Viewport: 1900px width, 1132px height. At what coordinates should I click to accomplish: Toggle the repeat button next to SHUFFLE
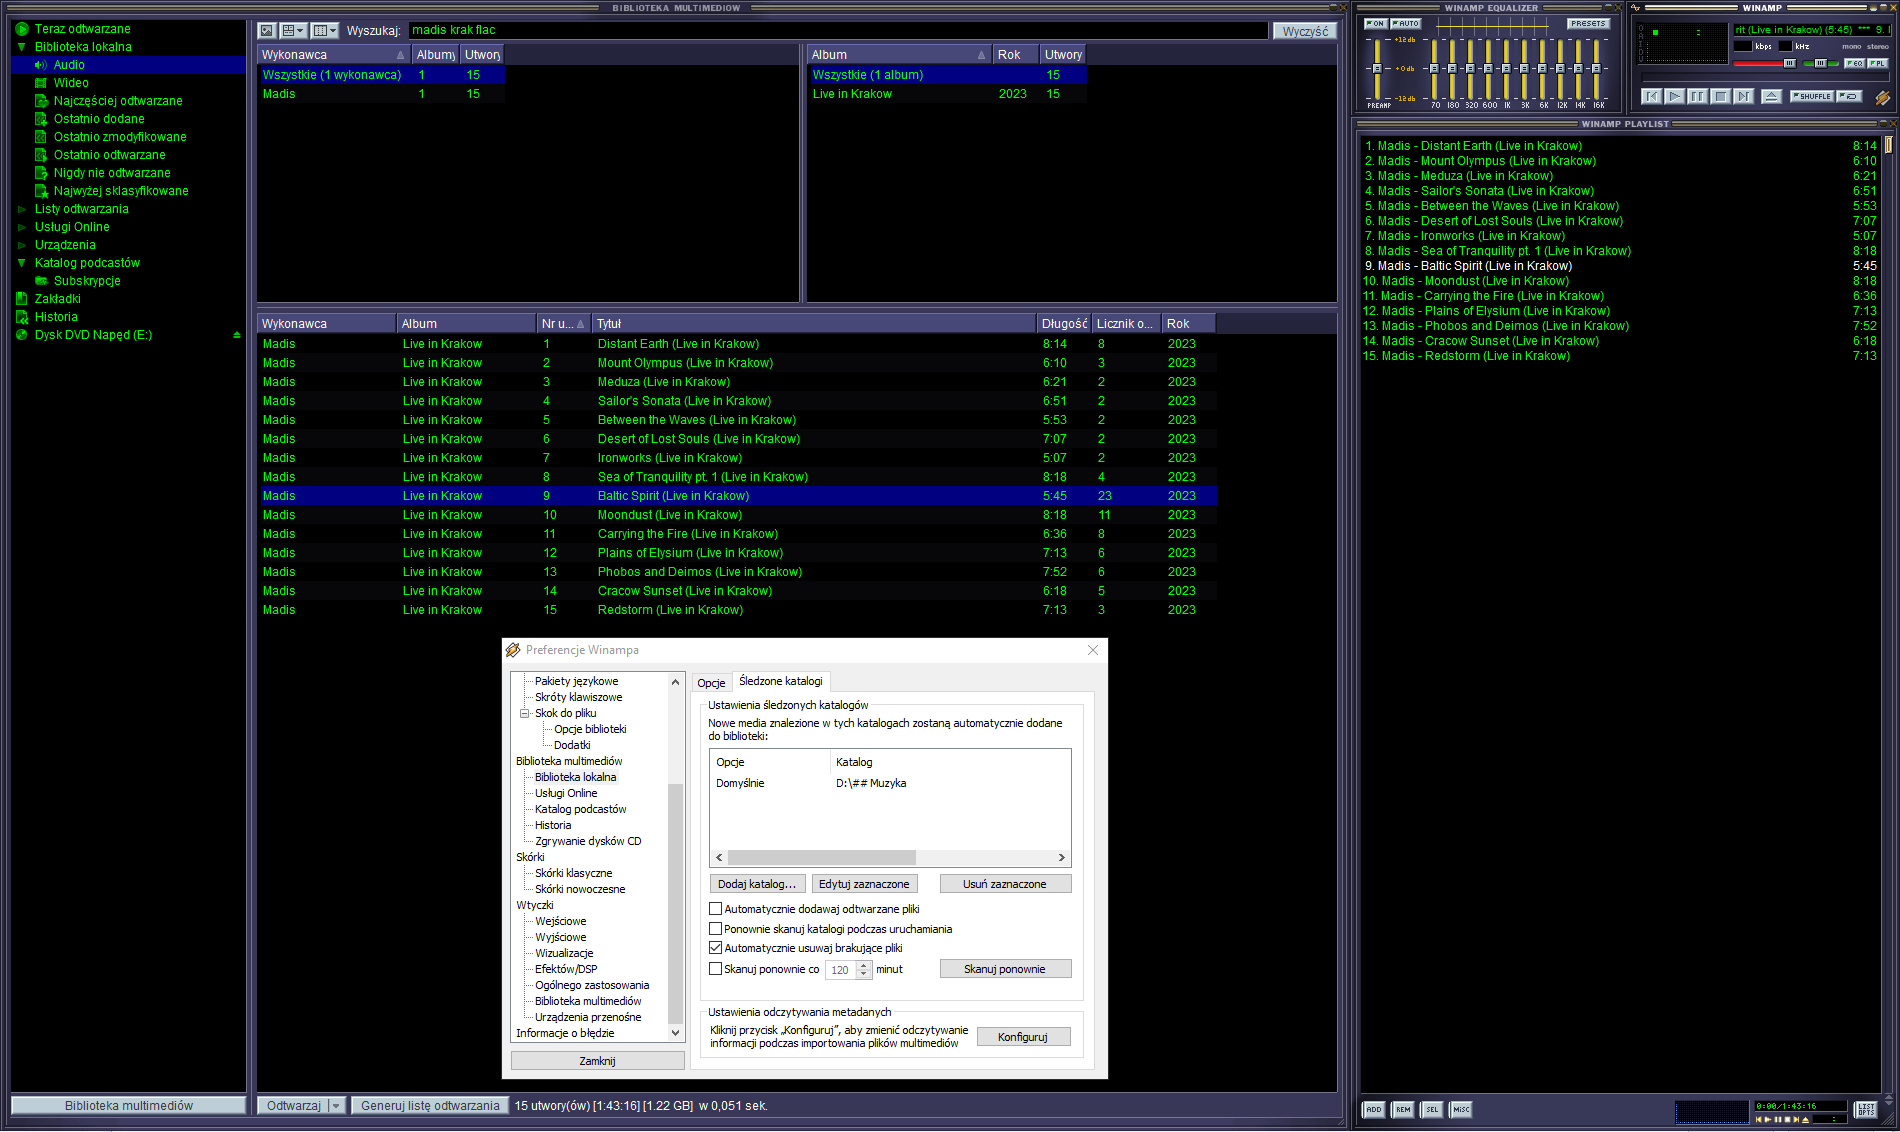1849,96
